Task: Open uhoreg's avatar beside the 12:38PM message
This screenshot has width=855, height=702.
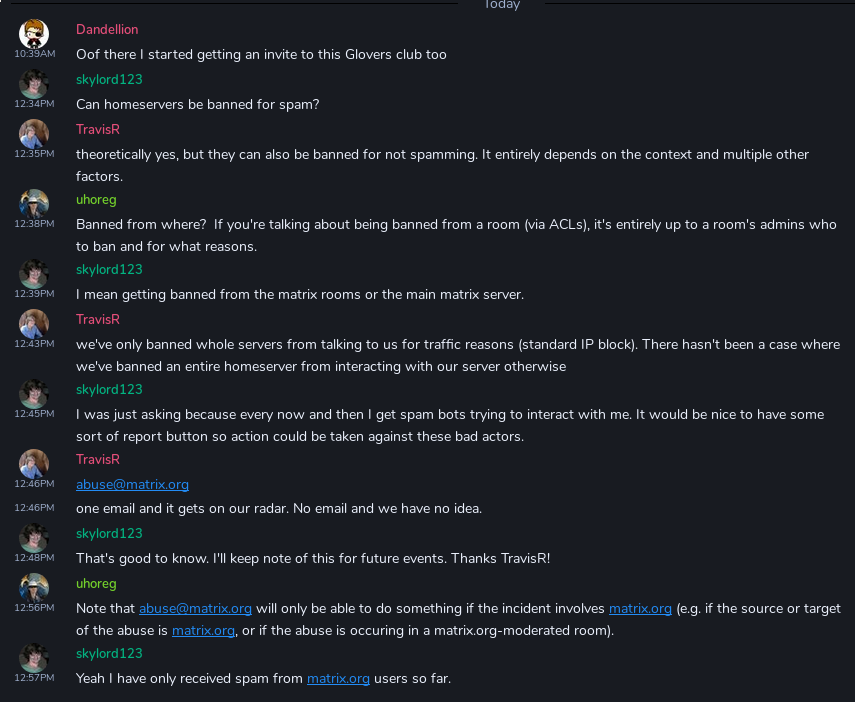Action: (x=34, y=203)
